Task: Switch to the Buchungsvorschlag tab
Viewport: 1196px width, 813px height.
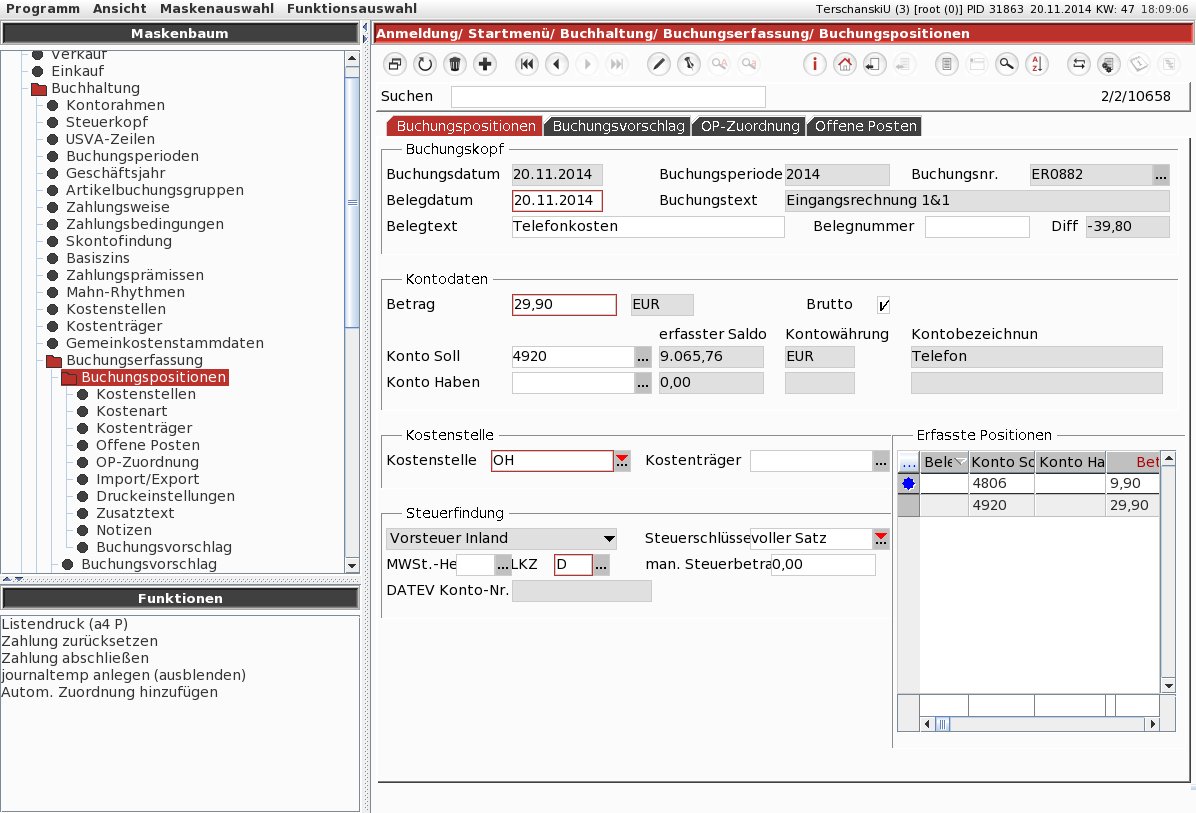Action: point(618,126)
